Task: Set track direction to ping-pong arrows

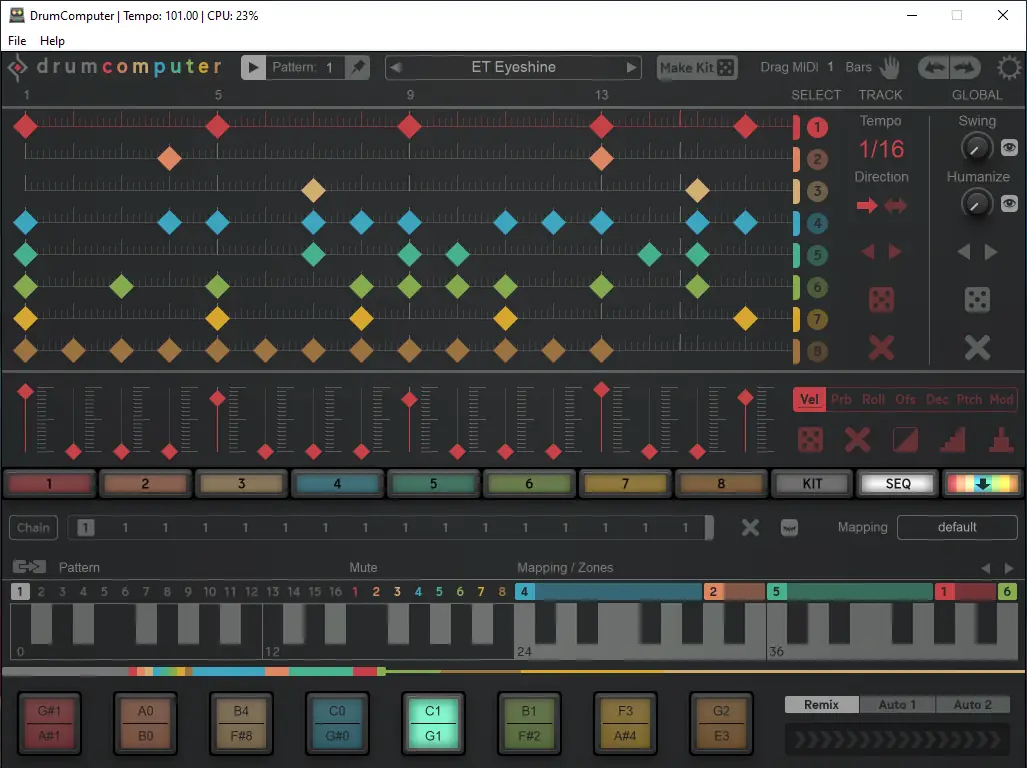Action: click(895, 206)
